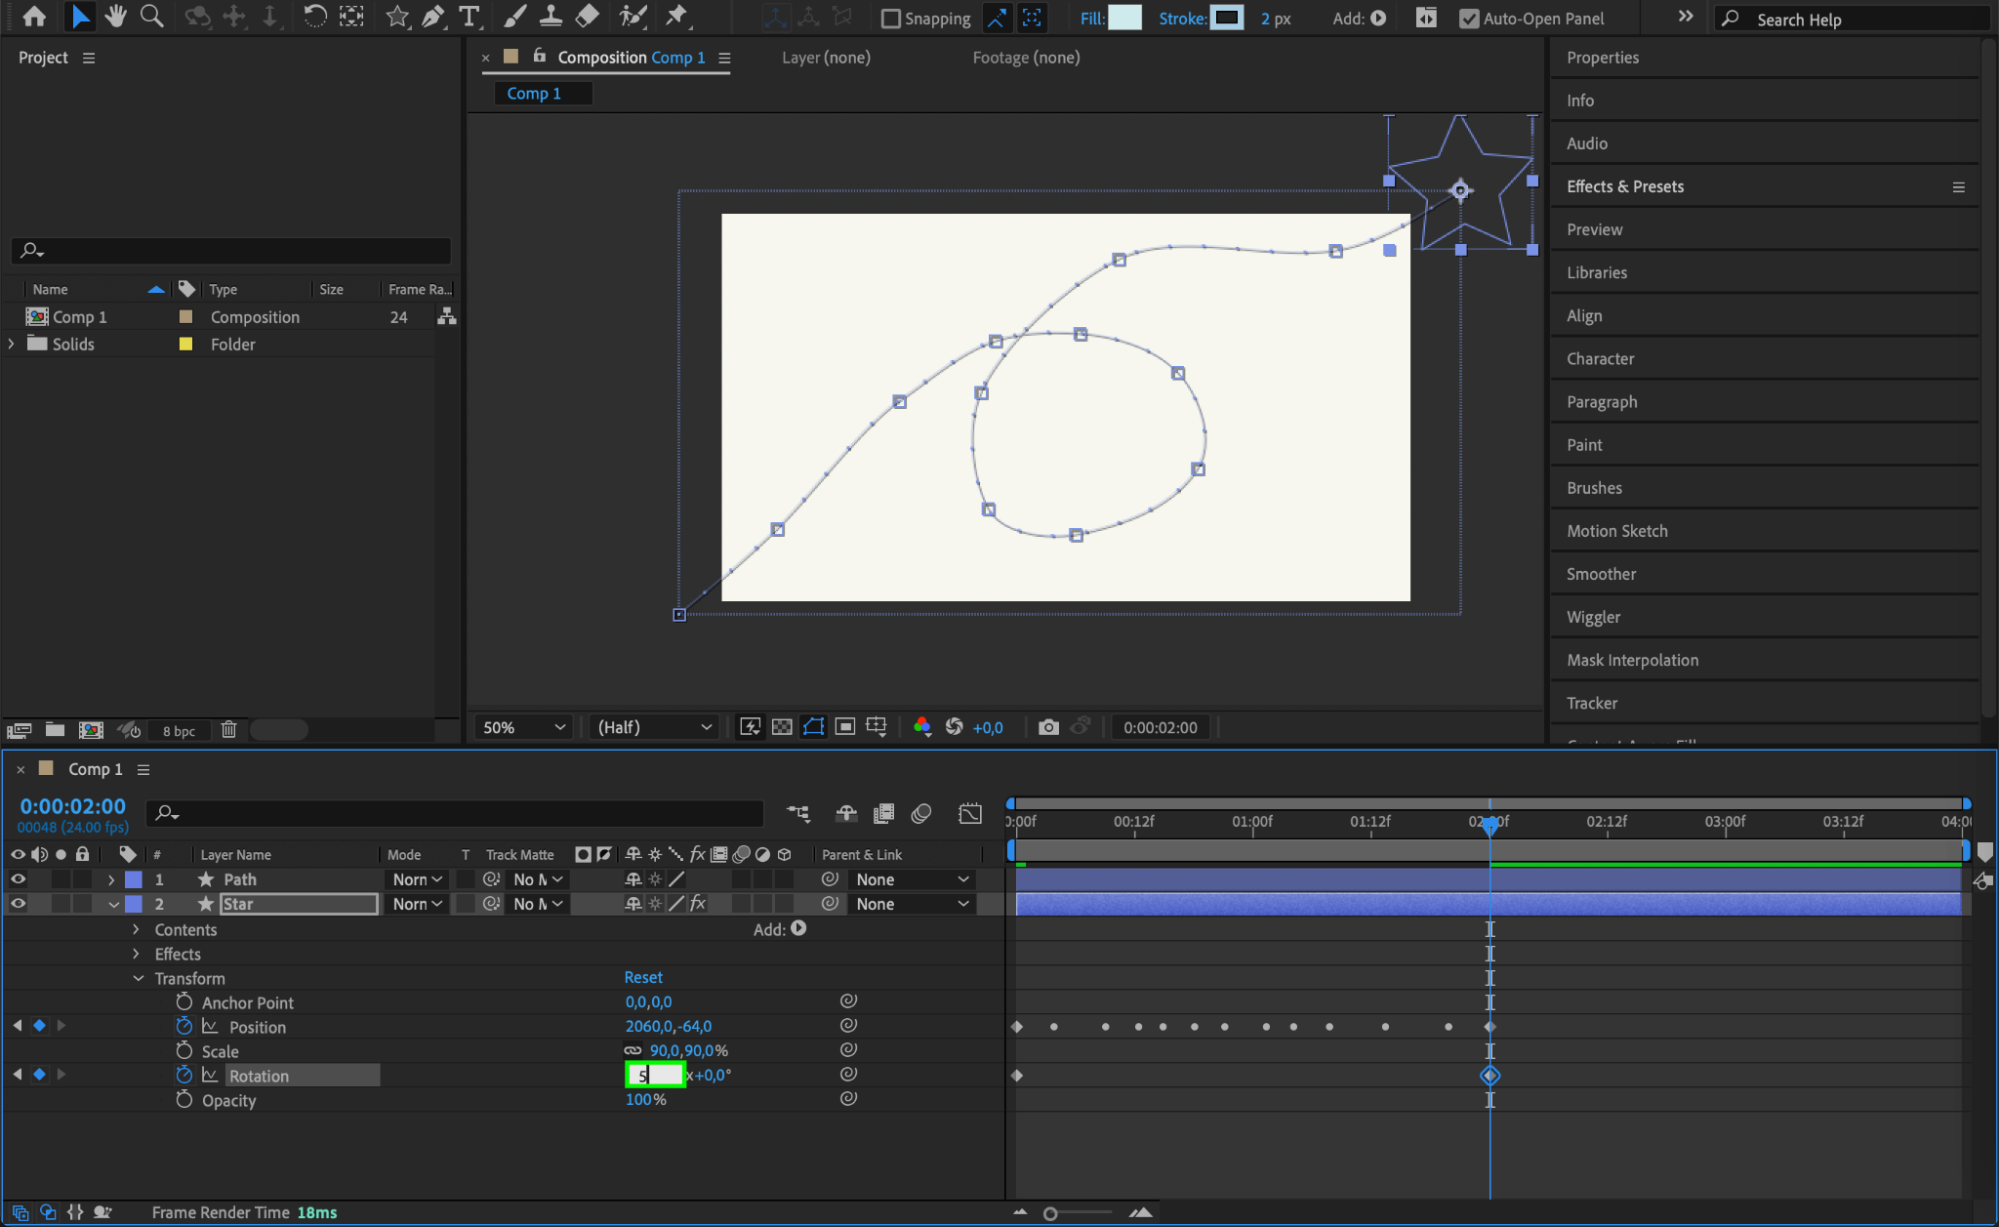The image size is (1999, 1227).
Task: Open the 50% magnification dropdown
Action: coord(523,727)
